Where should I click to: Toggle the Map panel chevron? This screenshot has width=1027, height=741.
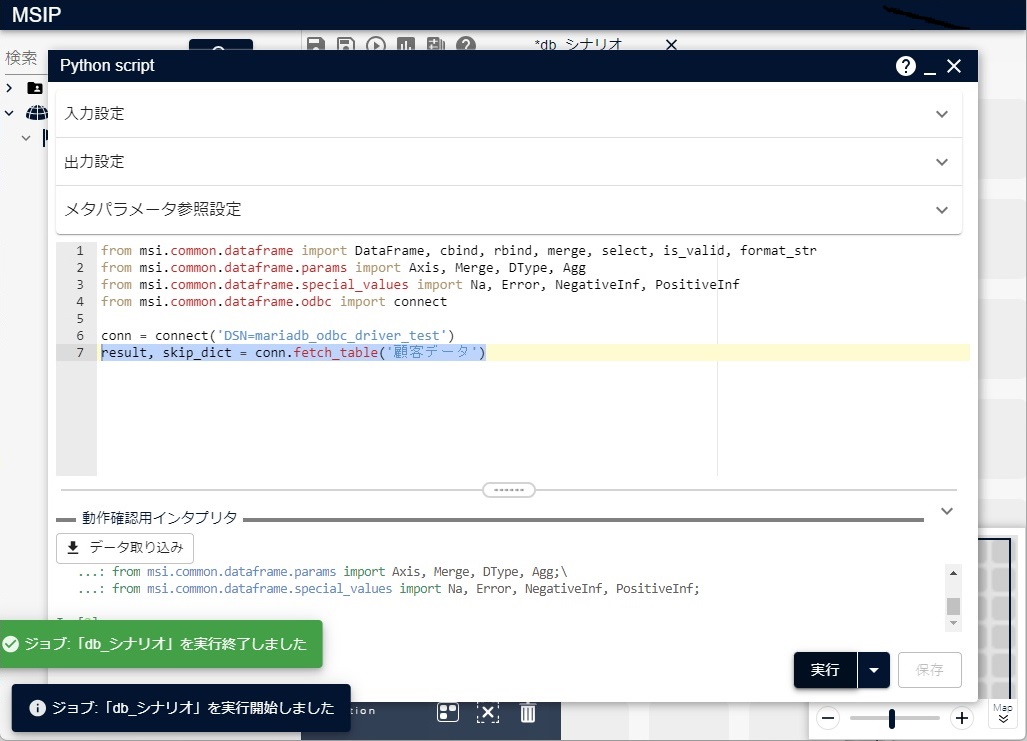click(1003, 719)
